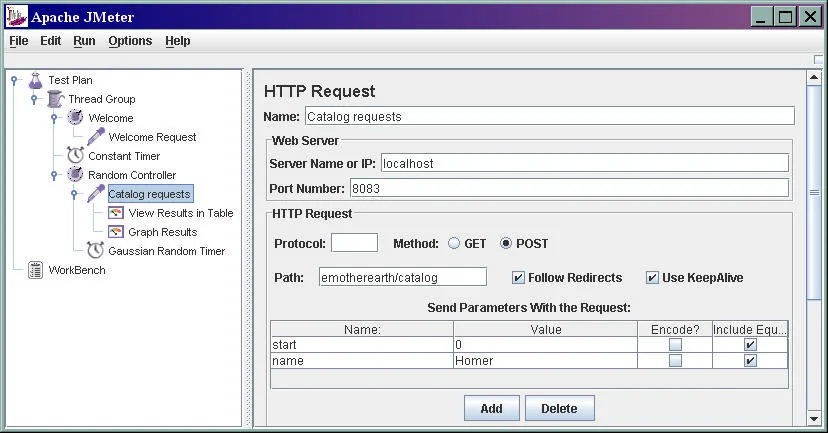The width and height of the screenshot is (828, 433).
Task: Click the vertical scrollbar thumb
Action: pos(814,193)
